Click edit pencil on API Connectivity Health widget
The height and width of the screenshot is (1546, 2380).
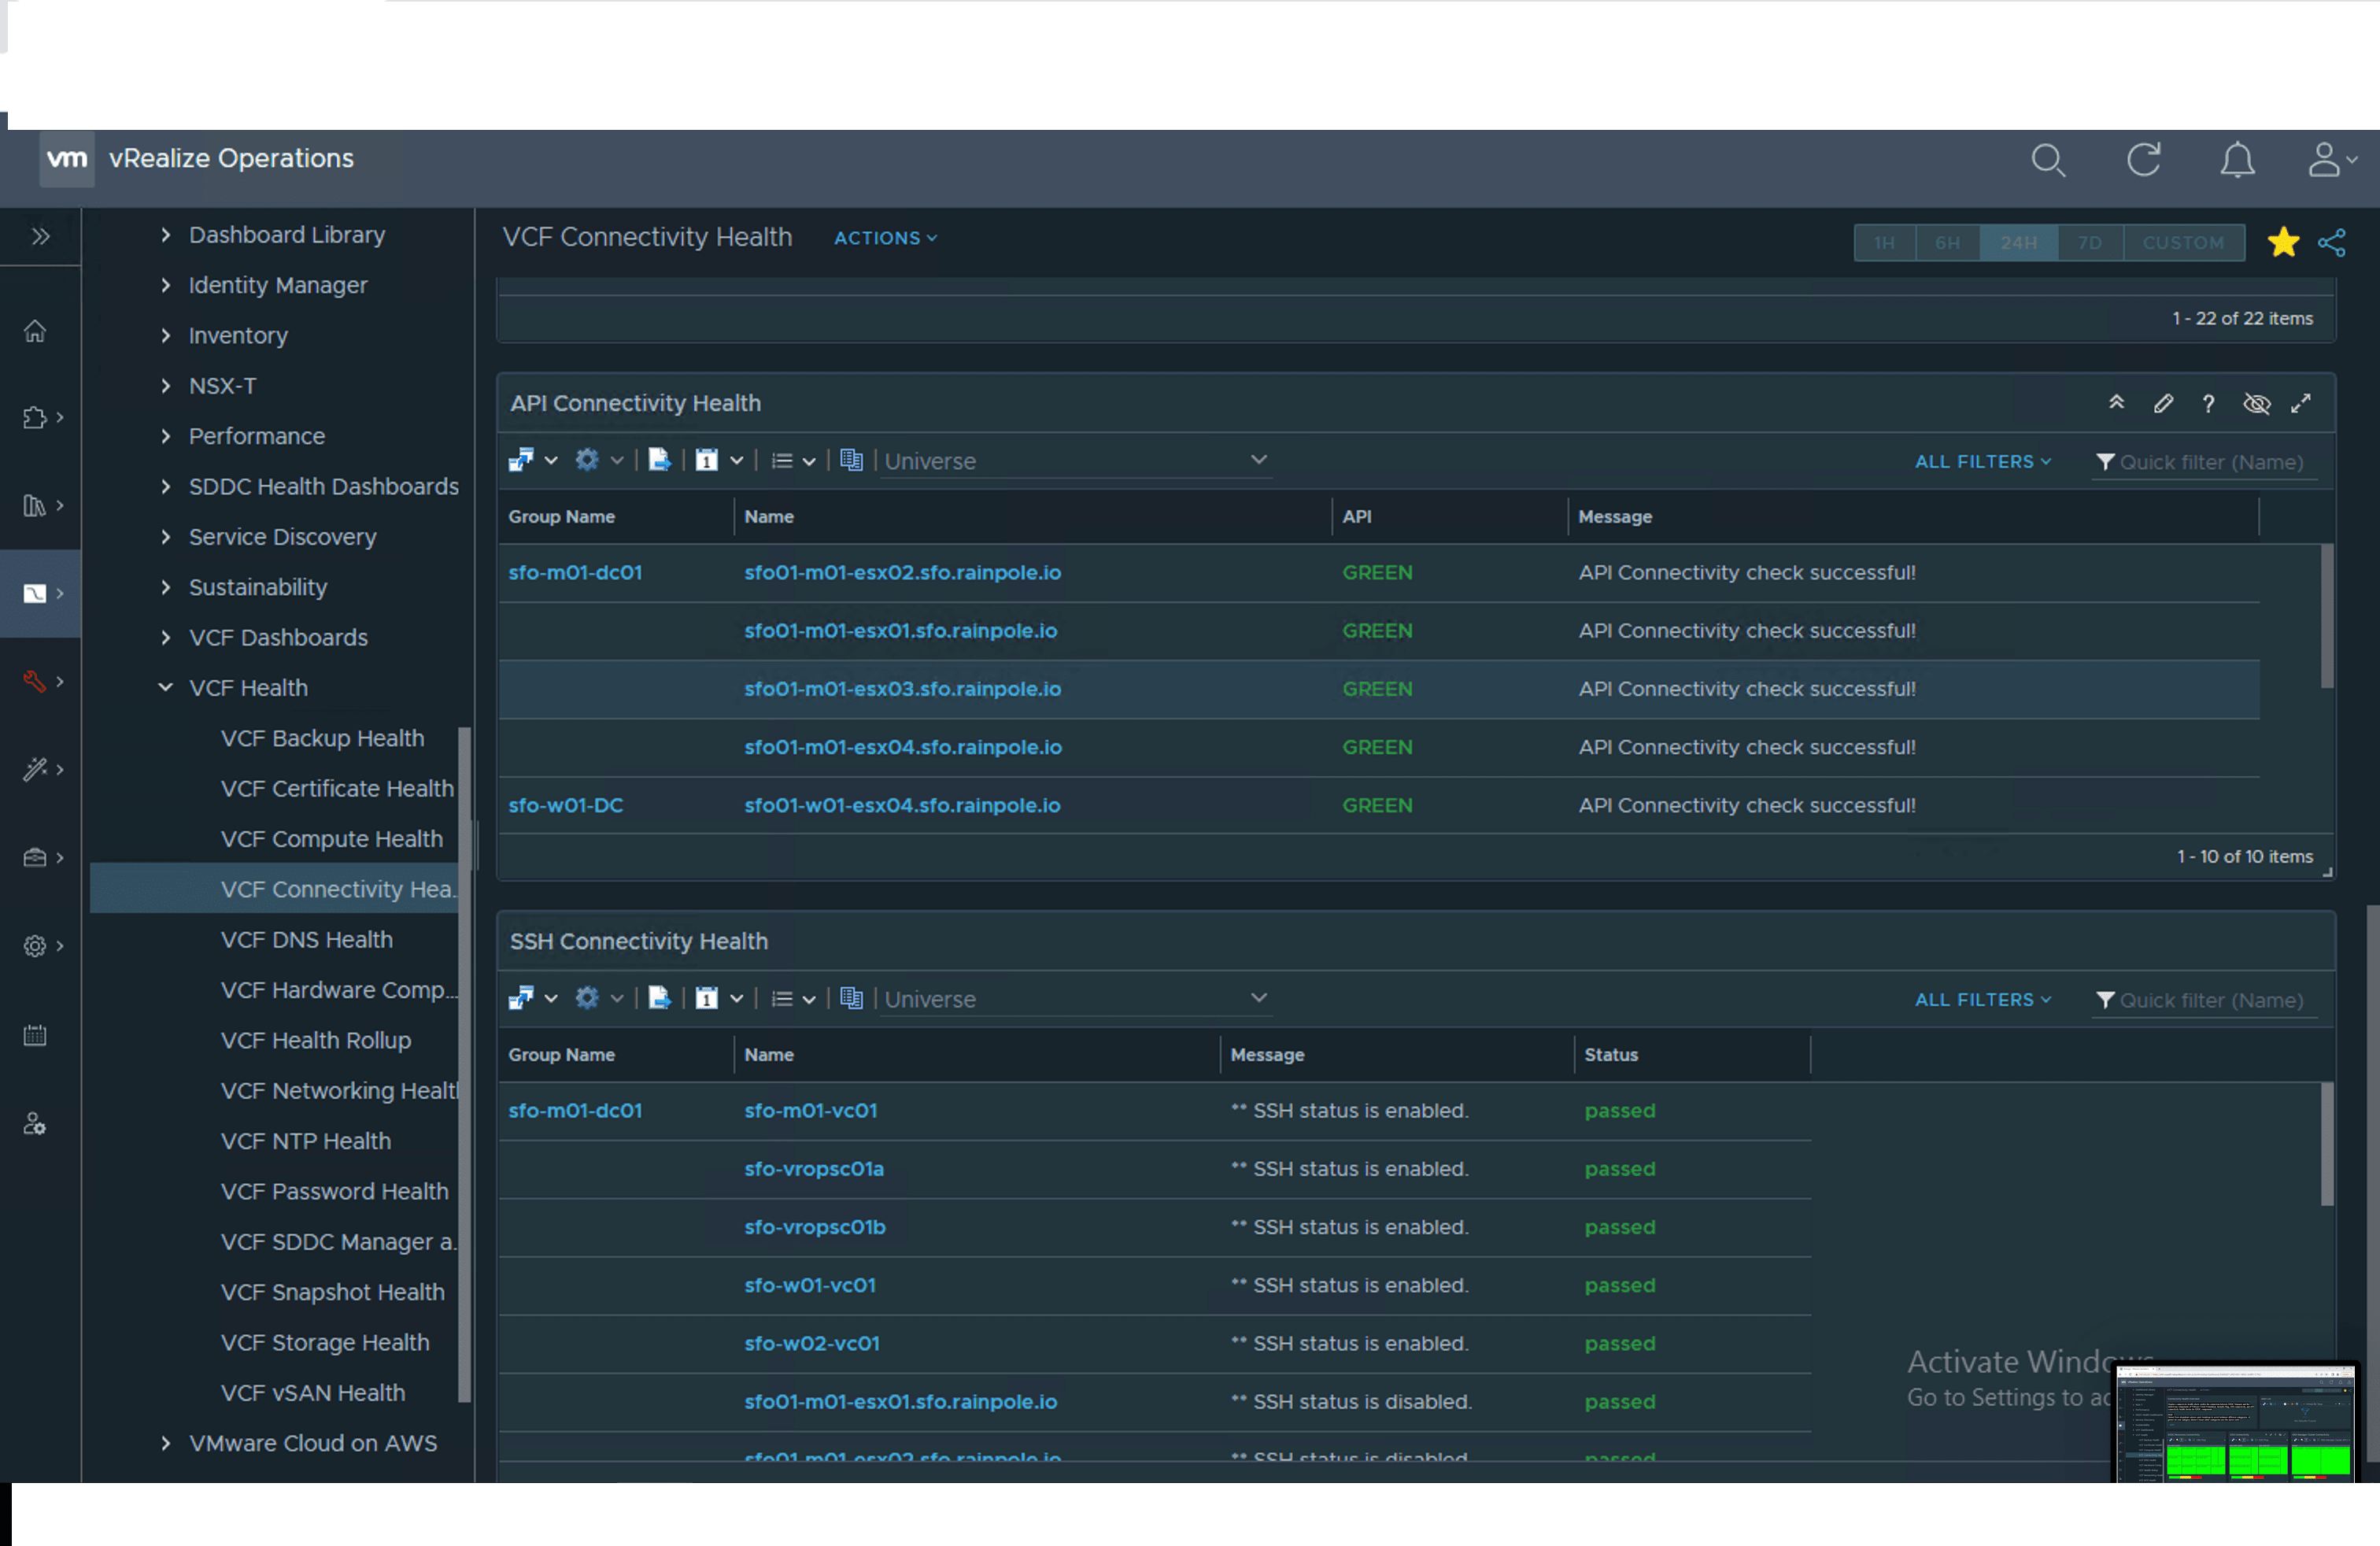tap(2163, 404)
